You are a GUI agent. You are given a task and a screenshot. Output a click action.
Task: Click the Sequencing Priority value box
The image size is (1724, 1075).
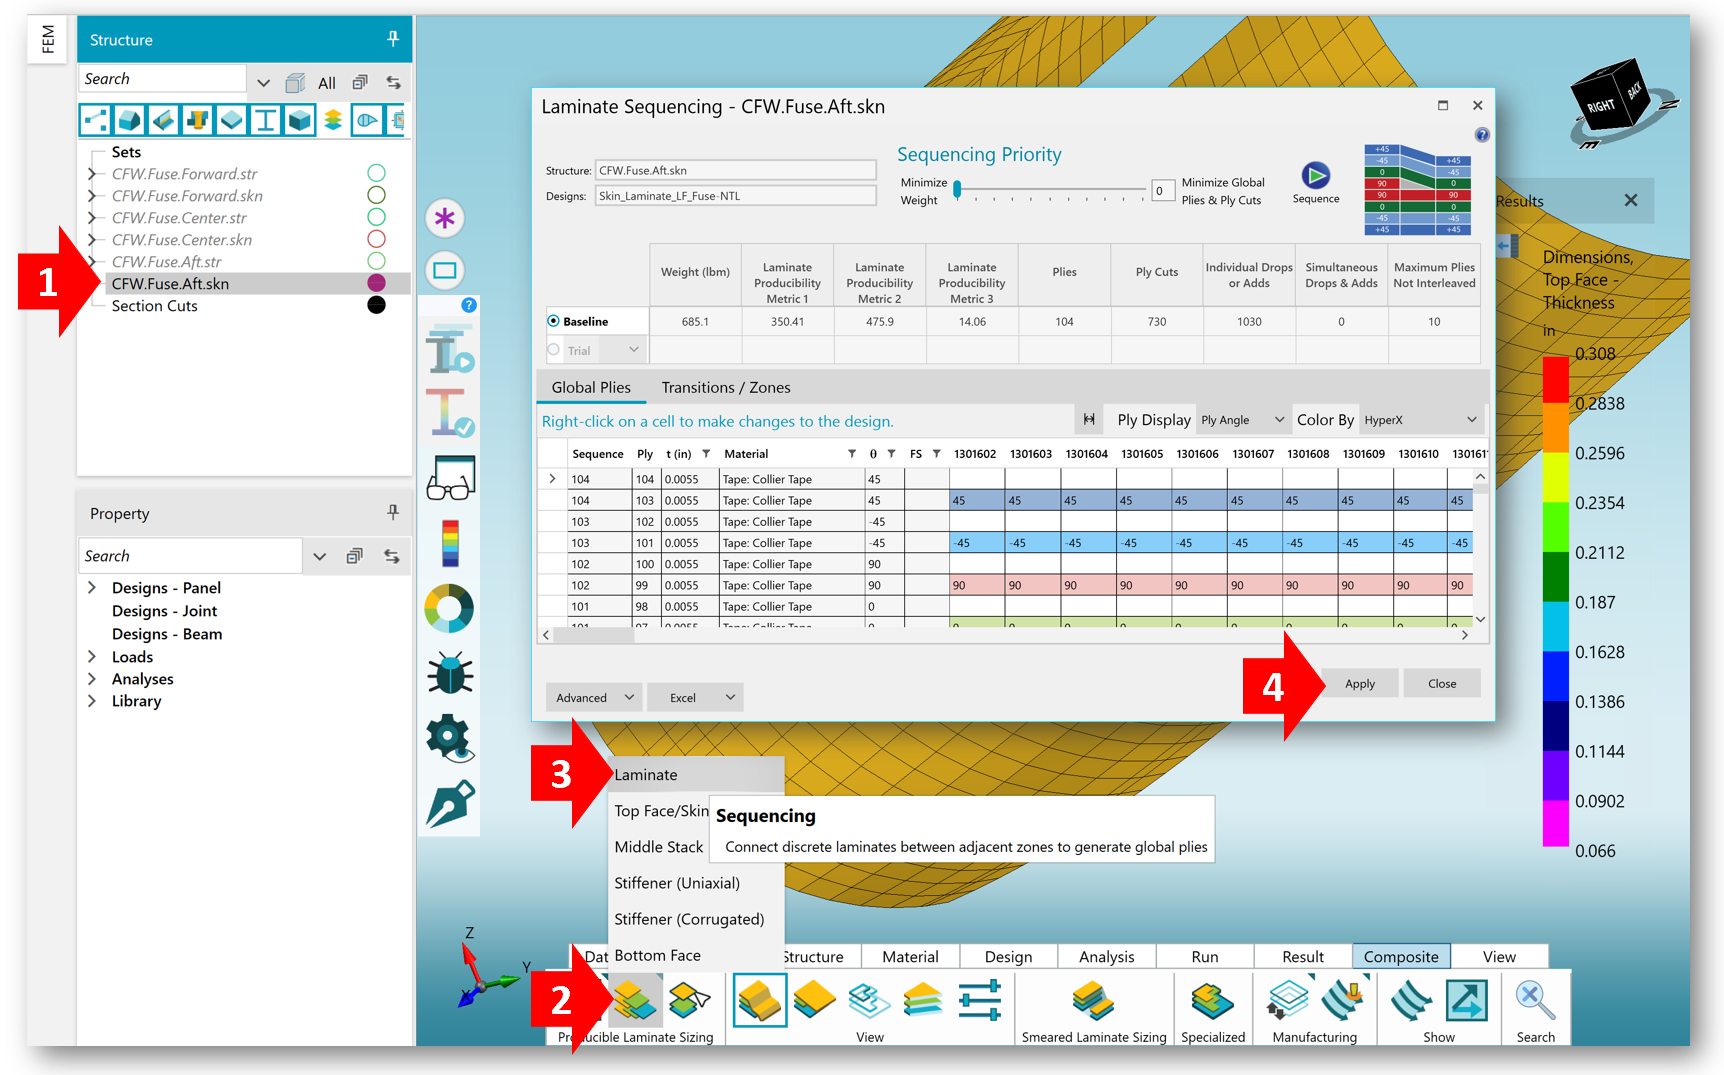pyautogui.click(x=1161, y=190)
